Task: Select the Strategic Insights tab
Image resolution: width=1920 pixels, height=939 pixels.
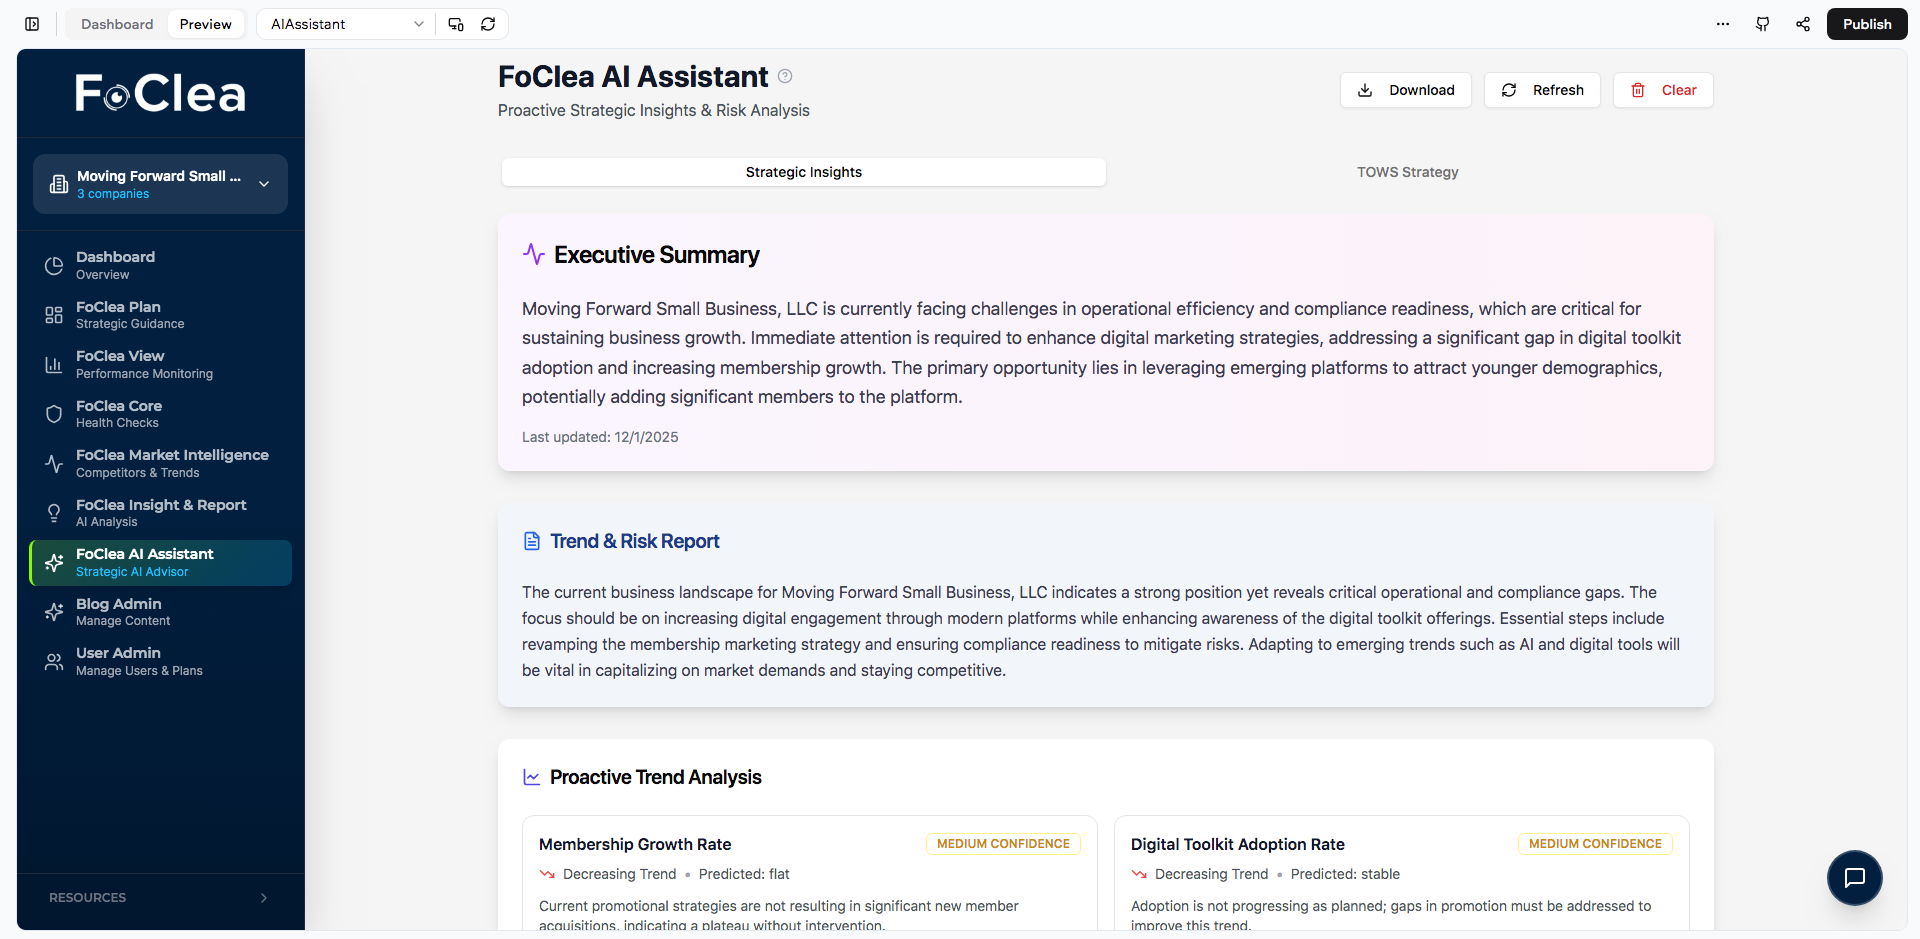Action: tap(803, 172)
